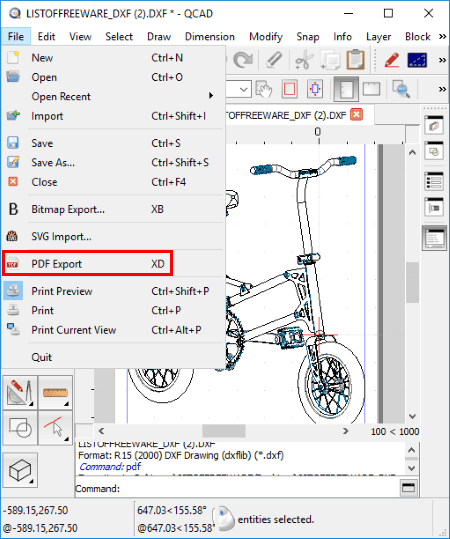
Task: Open the File menu
Action: pos(16,36)
